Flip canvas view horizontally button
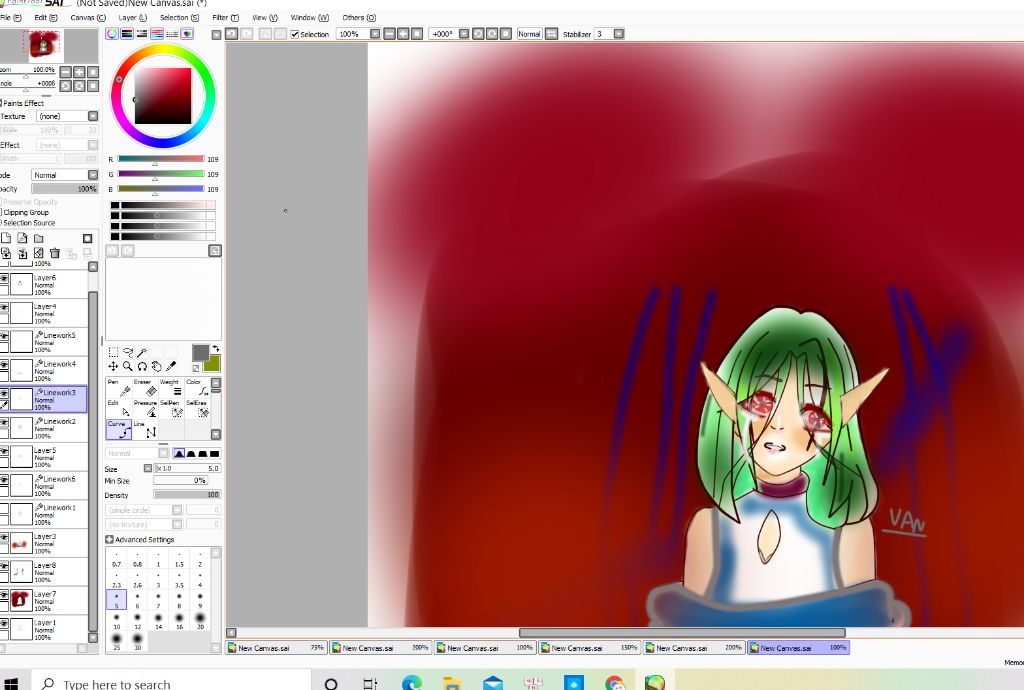Viewport: 1024px width, 690px height. click(x=551, y=34)
